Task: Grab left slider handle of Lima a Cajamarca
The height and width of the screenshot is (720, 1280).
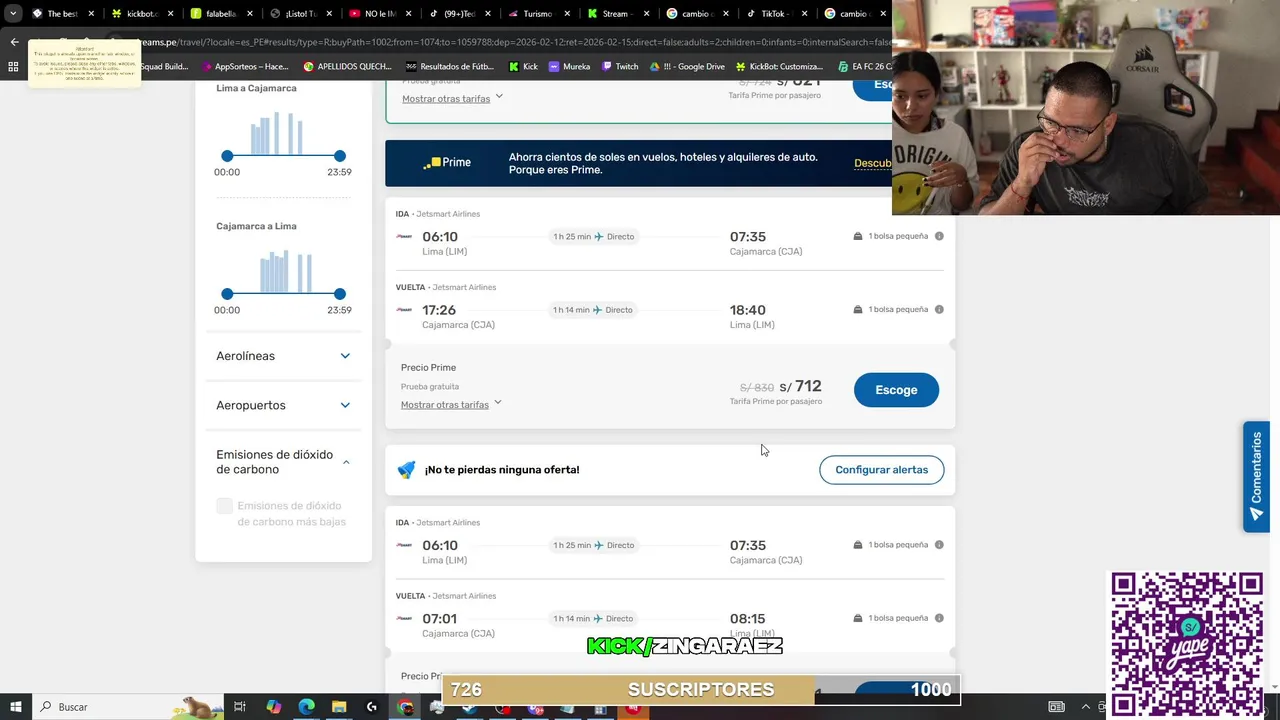Action: pos(227,156)
